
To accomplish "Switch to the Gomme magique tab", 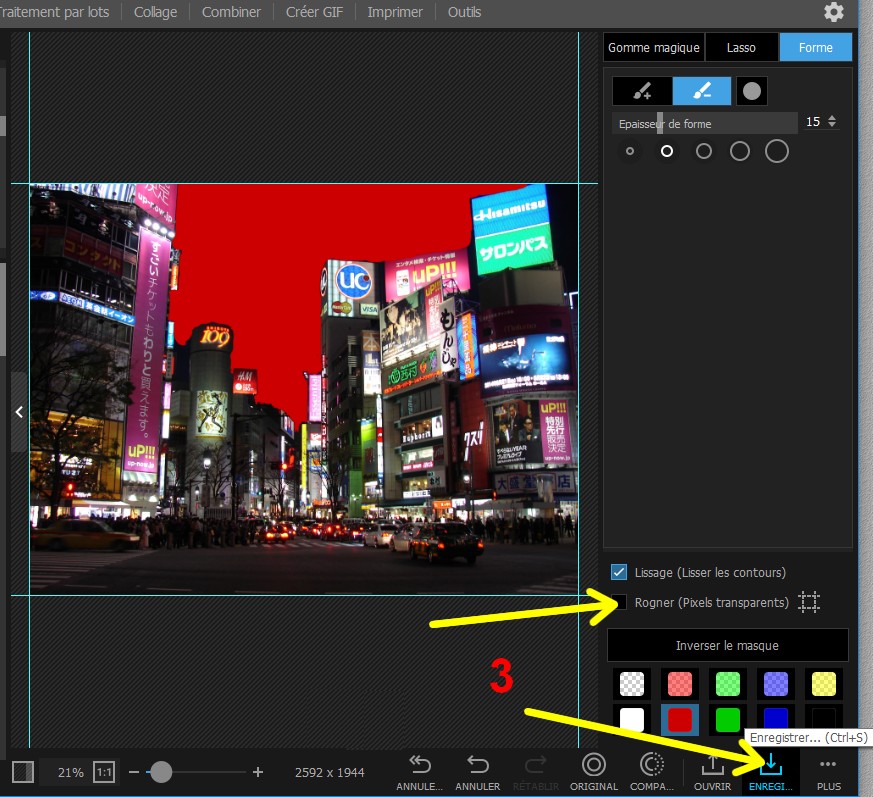I will (x=654, y=47).
